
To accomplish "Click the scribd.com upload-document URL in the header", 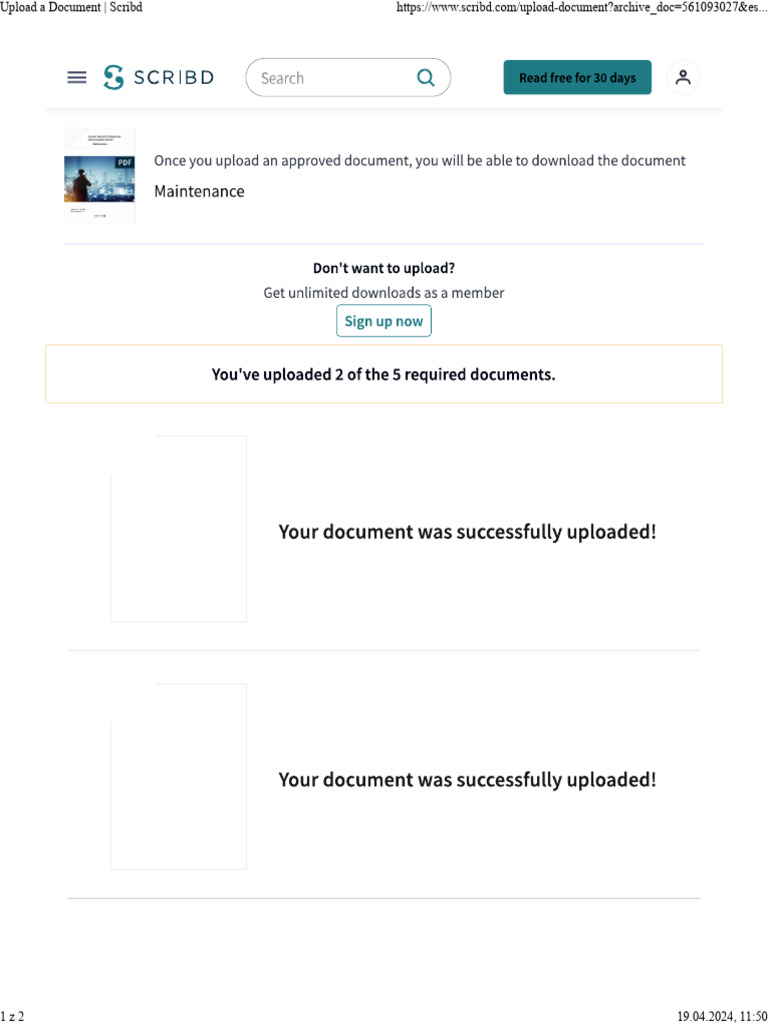I will (582, 7).
